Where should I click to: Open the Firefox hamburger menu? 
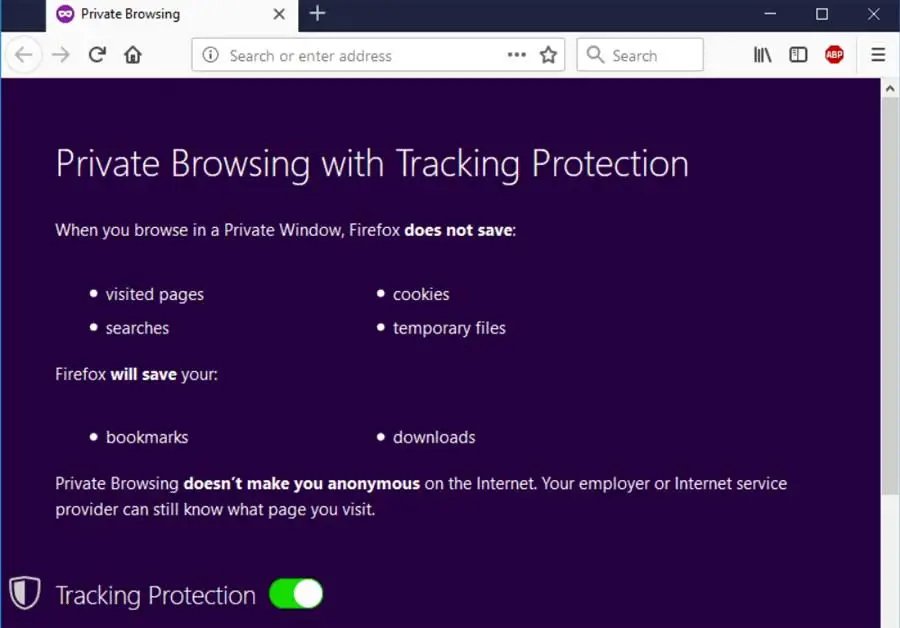click(878, 55)
